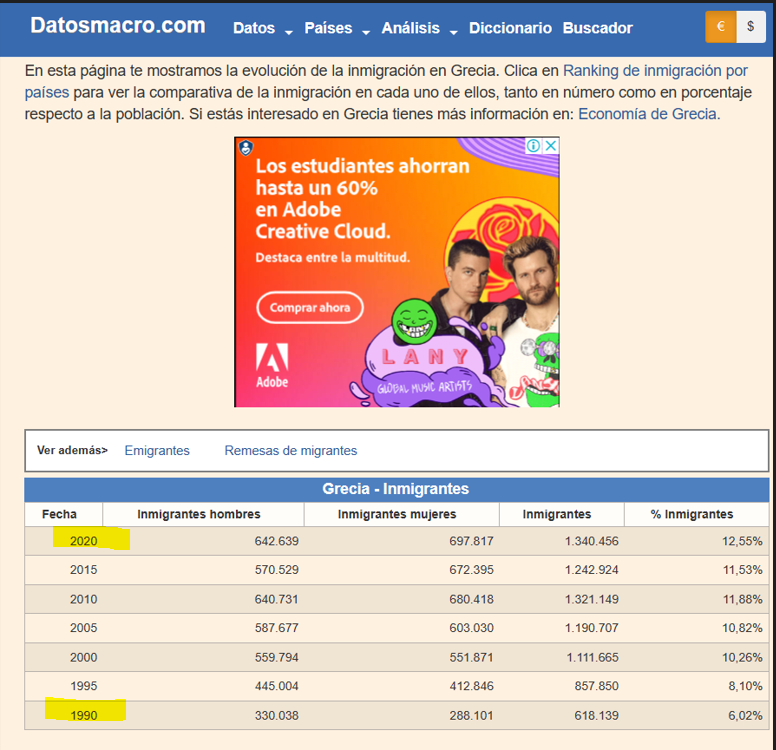Open the Países menu
The width and height of the screenshot is (776, 750).
click(328, 28)
